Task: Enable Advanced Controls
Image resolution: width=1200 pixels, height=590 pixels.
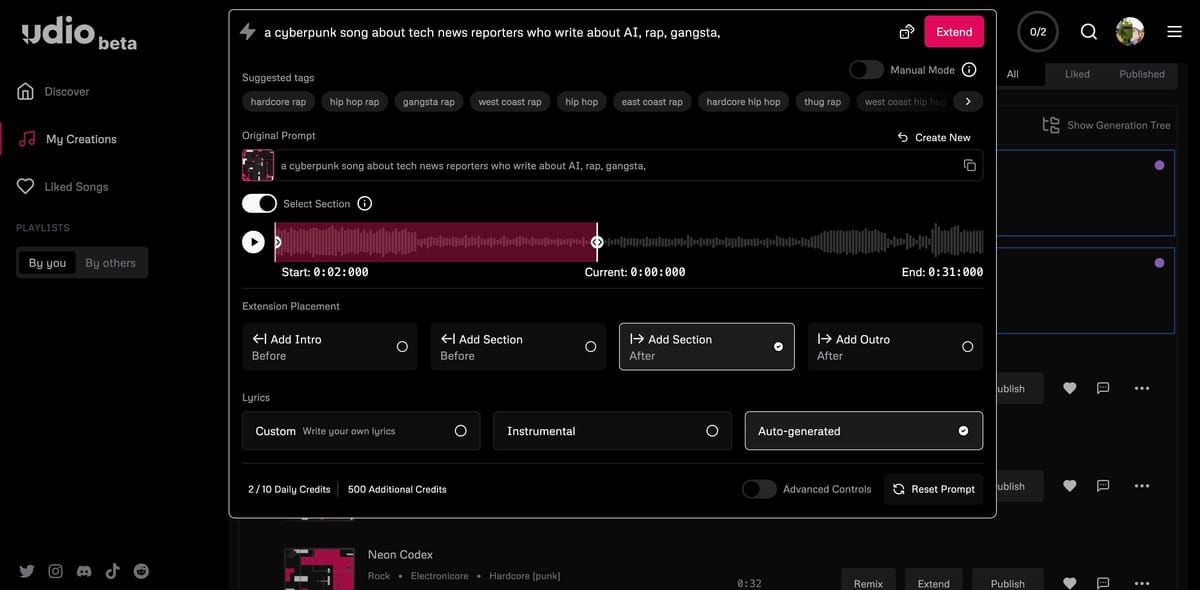Action: tap(759, 489)
